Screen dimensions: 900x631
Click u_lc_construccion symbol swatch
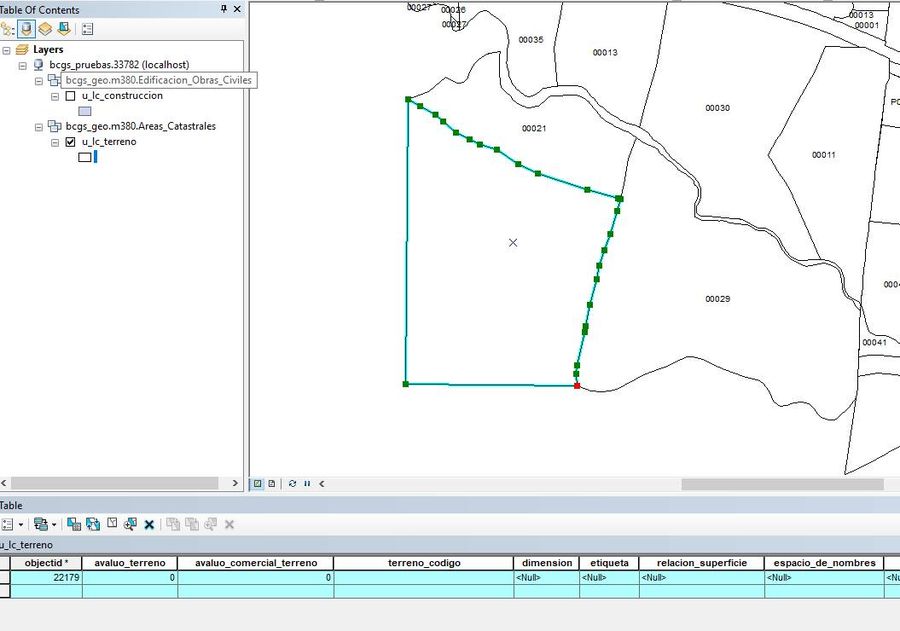84,111
